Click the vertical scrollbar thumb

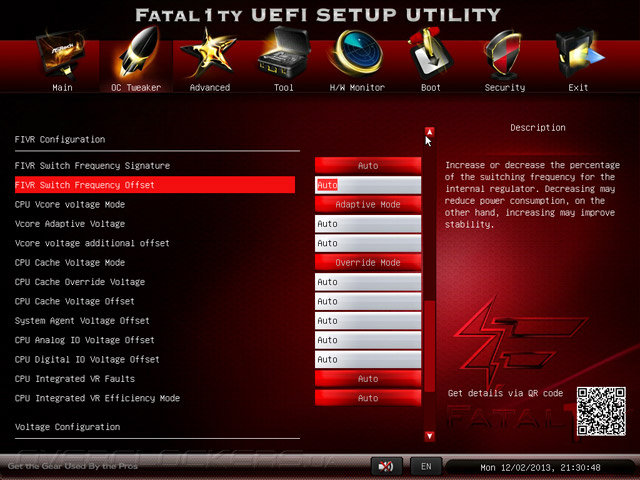coord(429,347)
